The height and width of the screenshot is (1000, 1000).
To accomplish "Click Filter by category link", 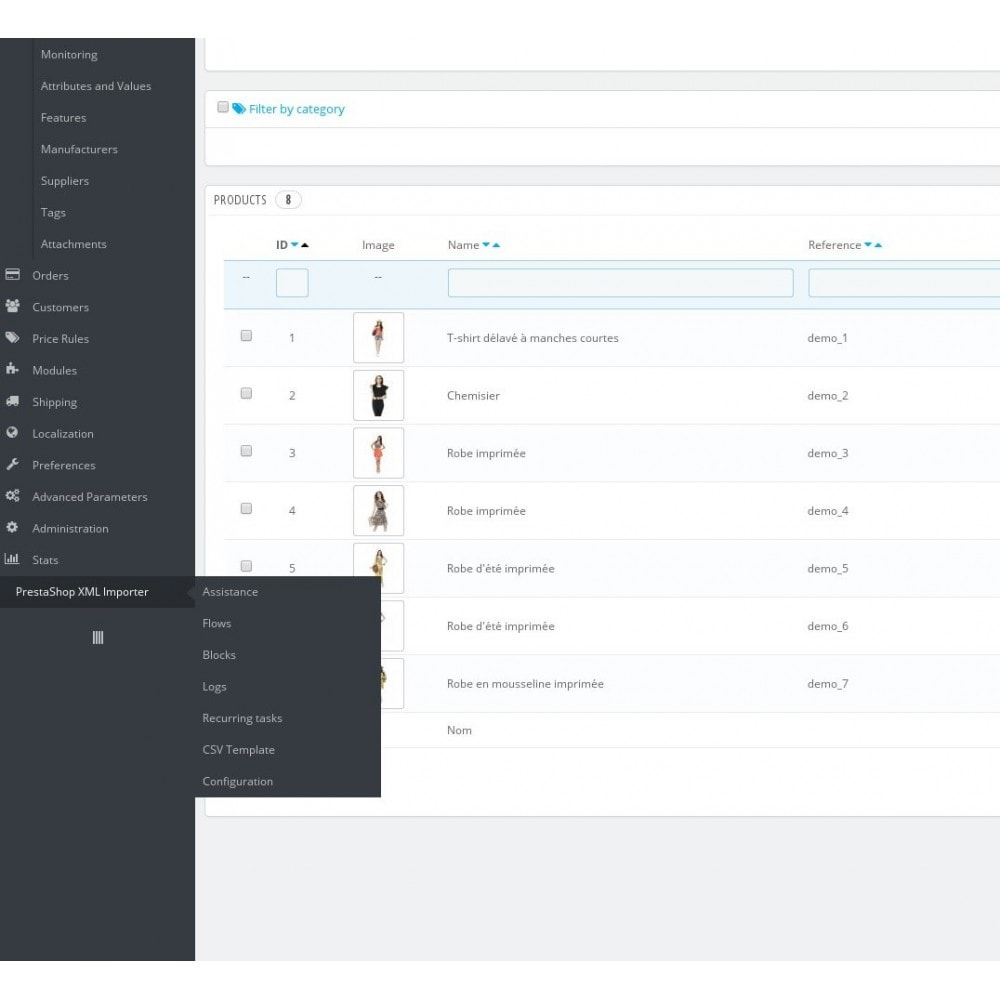I will (x=297, y=109).
